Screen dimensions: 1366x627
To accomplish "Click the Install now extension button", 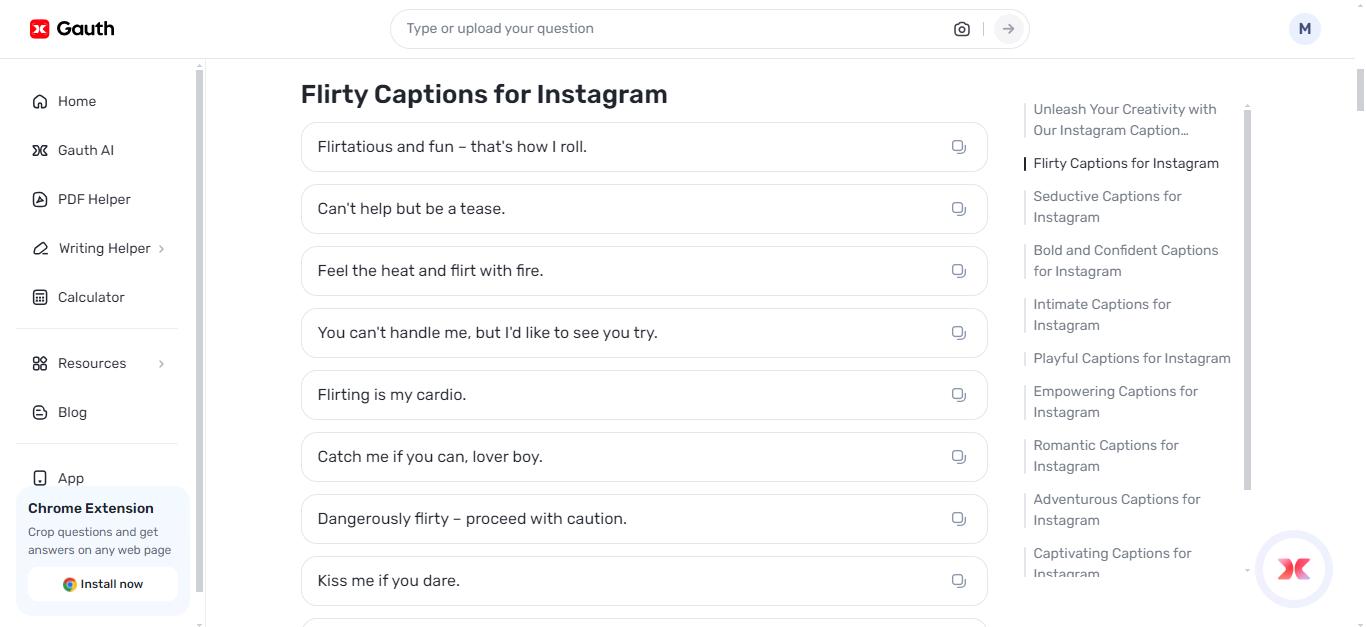I will [x=102, y=584].
